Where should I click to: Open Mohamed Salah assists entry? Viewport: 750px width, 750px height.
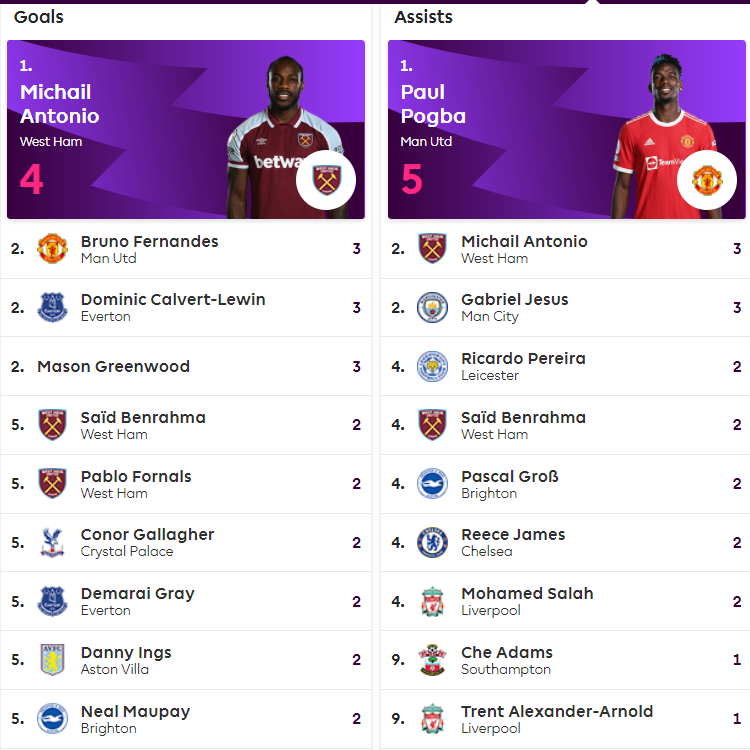point(566,601)
